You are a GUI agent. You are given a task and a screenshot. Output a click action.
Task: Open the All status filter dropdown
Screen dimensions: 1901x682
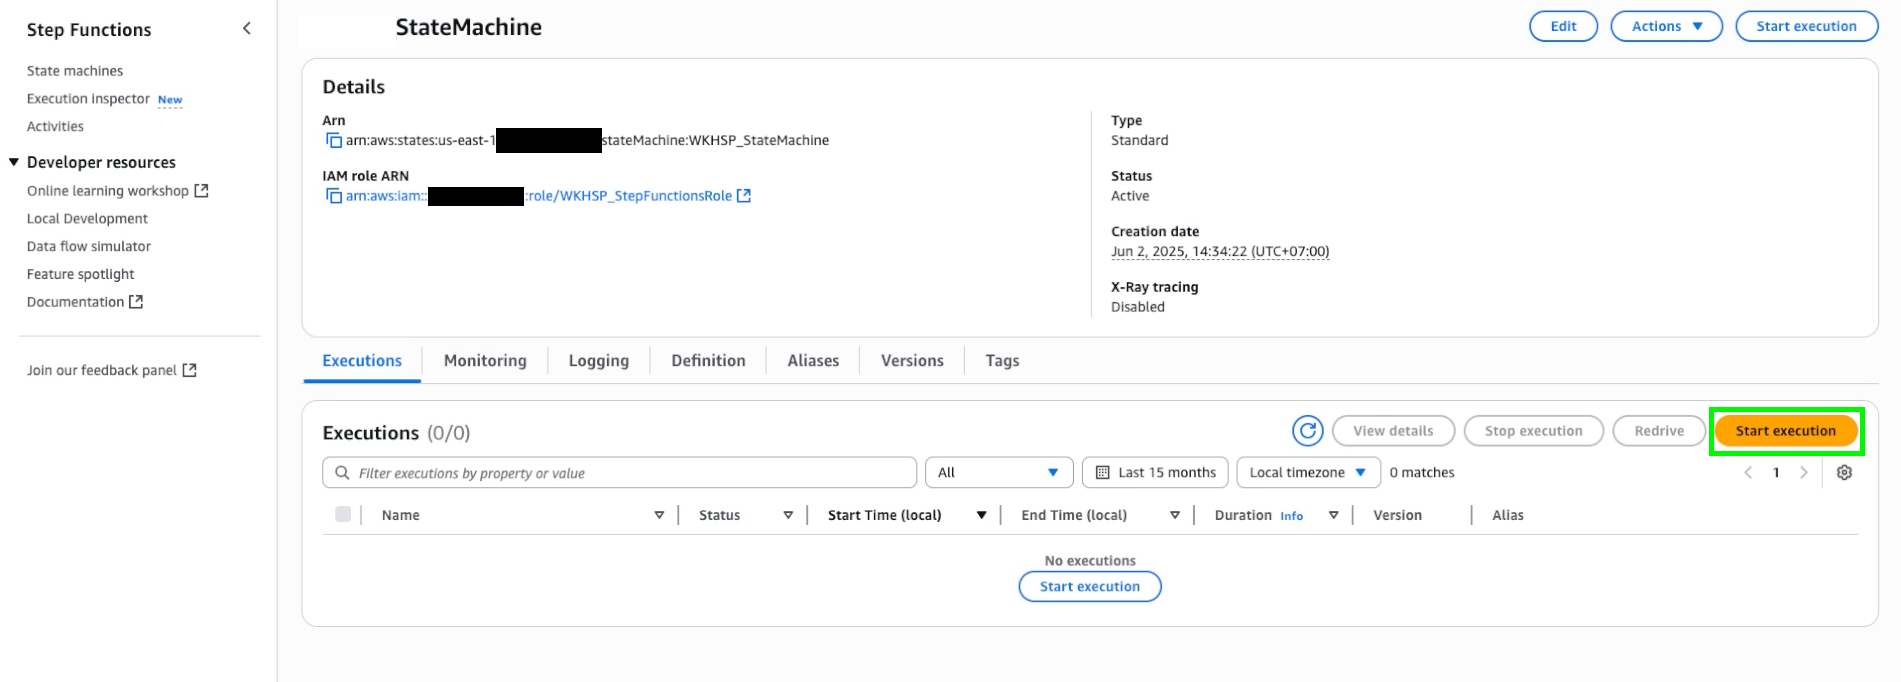pyautogui.click(x=999, y=473)
